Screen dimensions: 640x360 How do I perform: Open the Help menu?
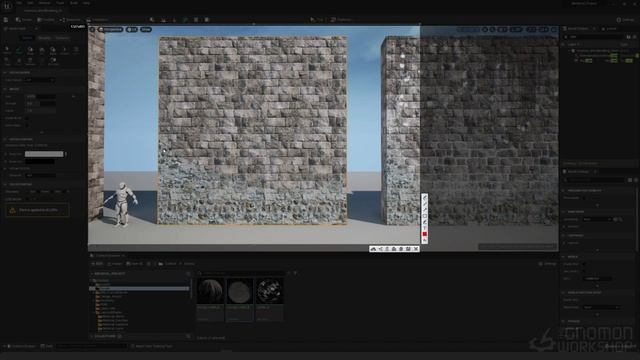[87, 3]
